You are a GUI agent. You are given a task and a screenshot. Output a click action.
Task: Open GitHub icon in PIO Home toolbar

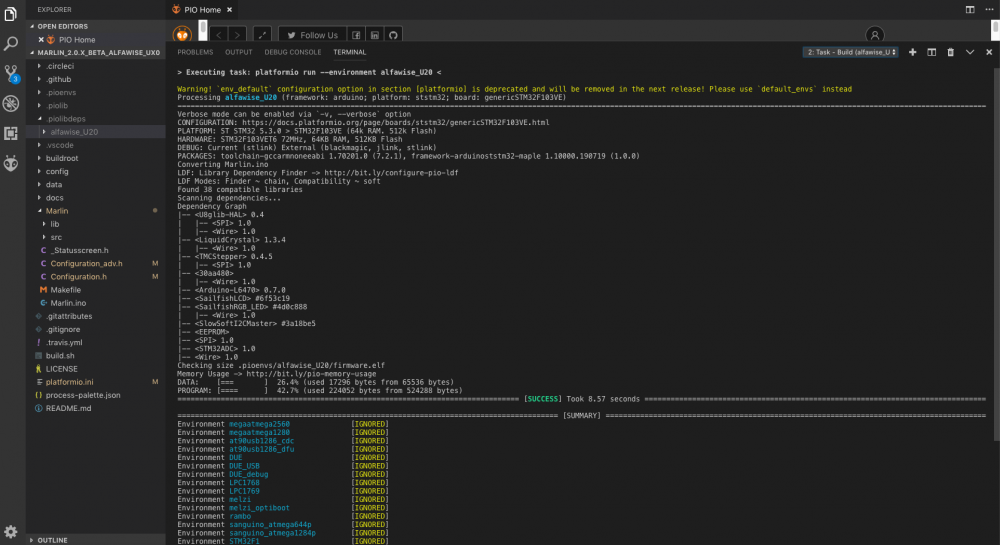(x=393, y=35)
